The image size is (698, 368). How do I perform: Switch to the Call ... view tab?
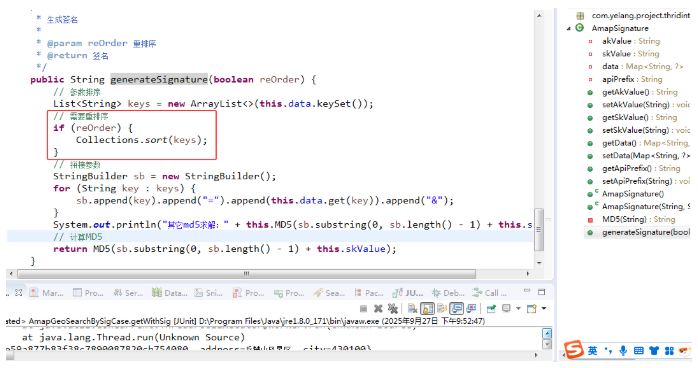pos(490,293)
